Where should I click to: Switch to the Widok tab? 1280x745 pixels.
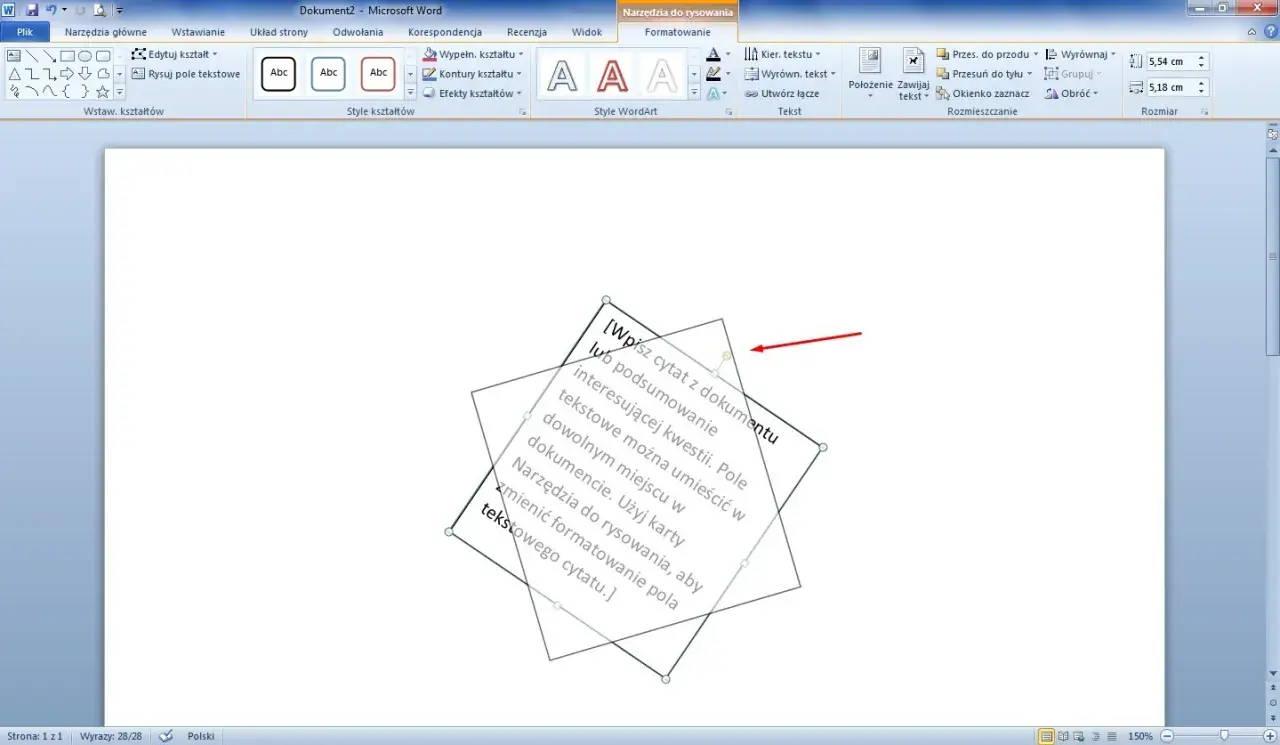[587, 32]
